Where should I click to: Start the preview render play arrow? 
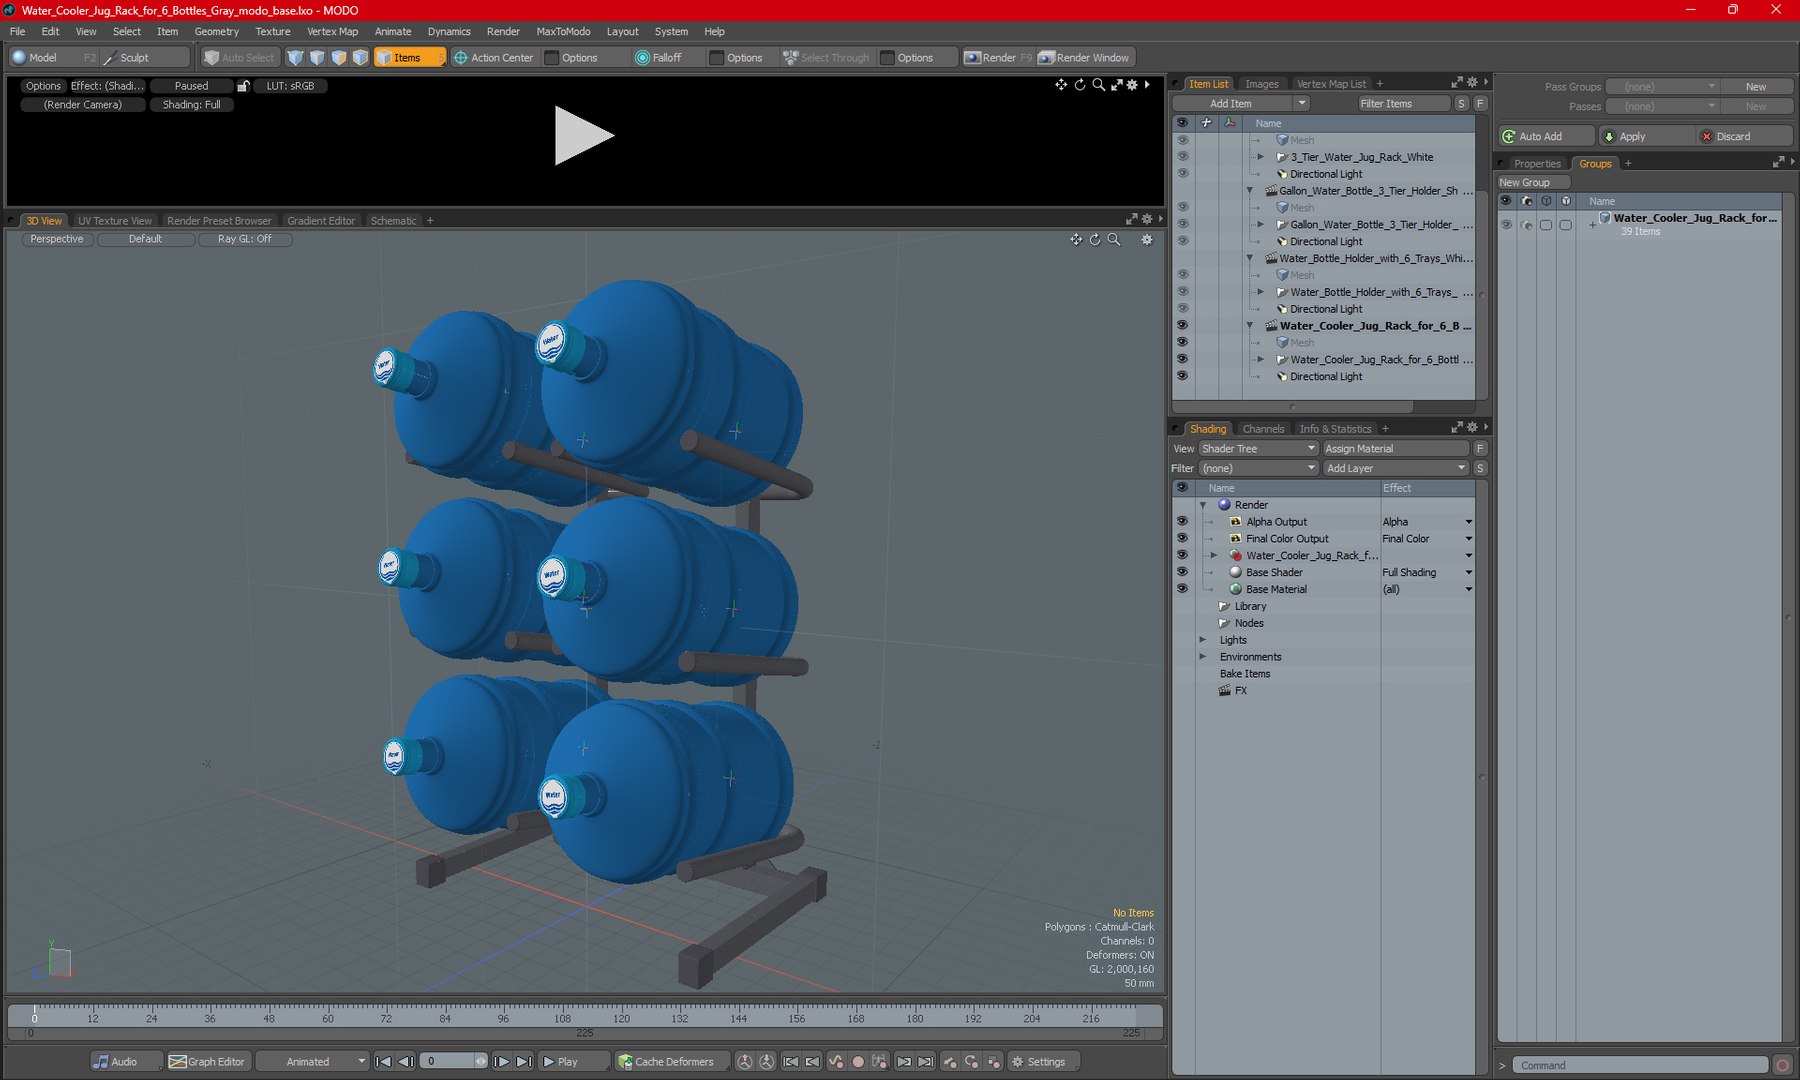584,135
